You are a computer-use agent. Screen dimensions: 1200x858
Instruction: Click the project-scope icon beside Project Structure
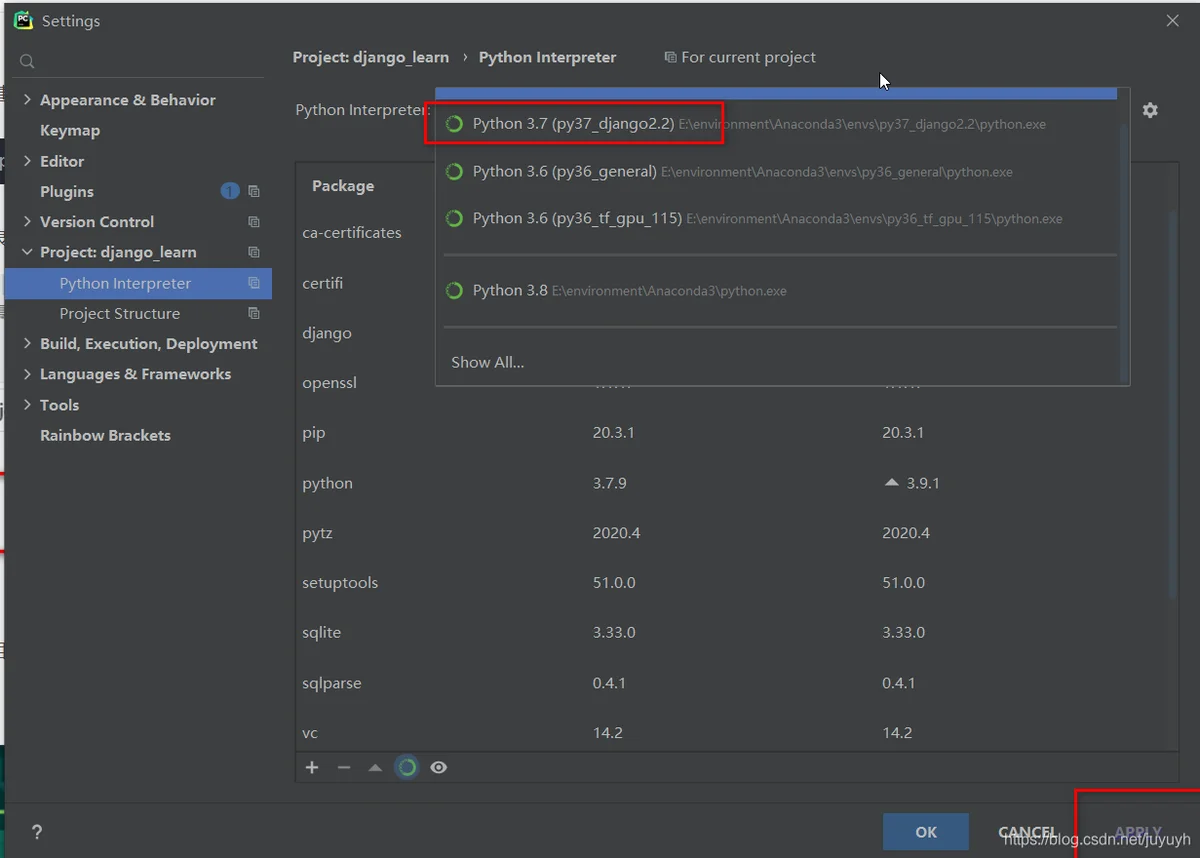[x=254, y=313]
